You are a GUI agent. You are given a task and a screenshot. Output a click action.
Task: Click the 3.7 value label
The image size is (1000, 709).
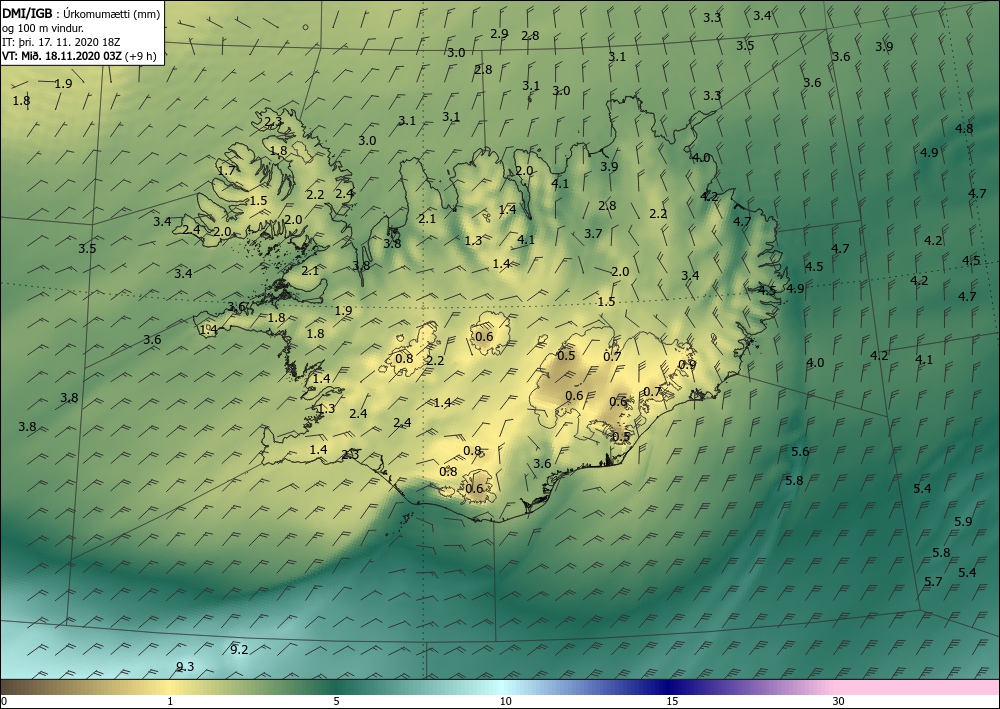coord(593,234)
